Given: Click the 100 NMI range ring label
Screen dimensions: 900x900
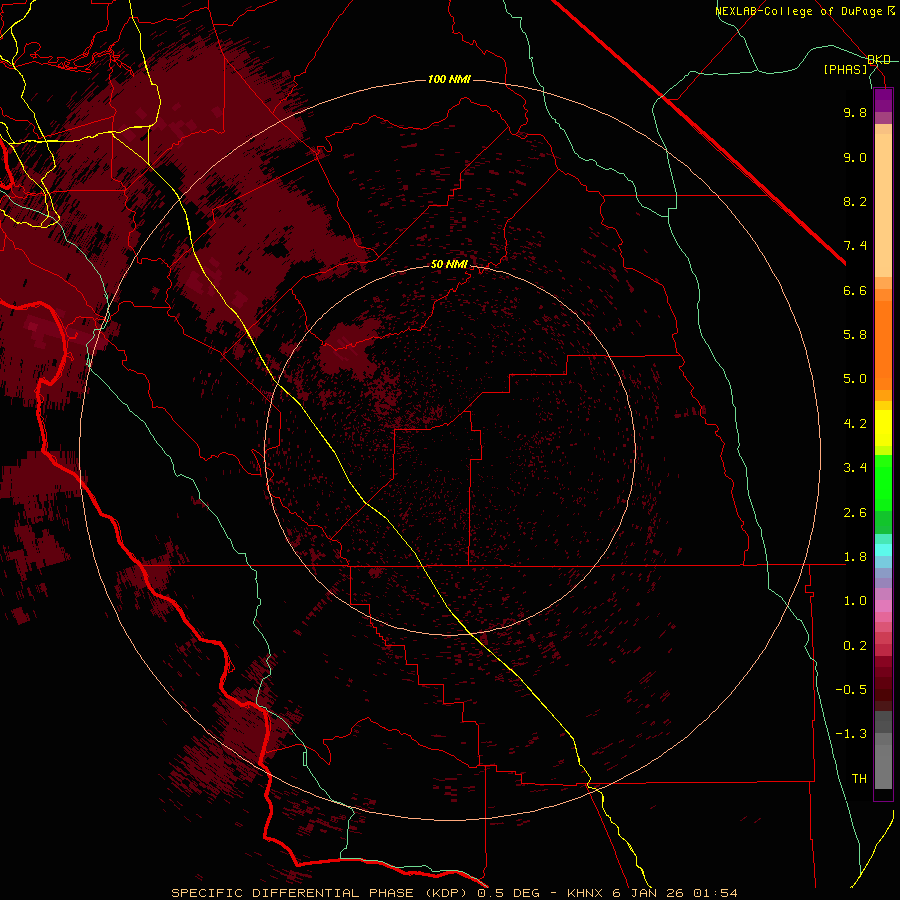Looking at the screenshot, I should click(x=449, y=79).
